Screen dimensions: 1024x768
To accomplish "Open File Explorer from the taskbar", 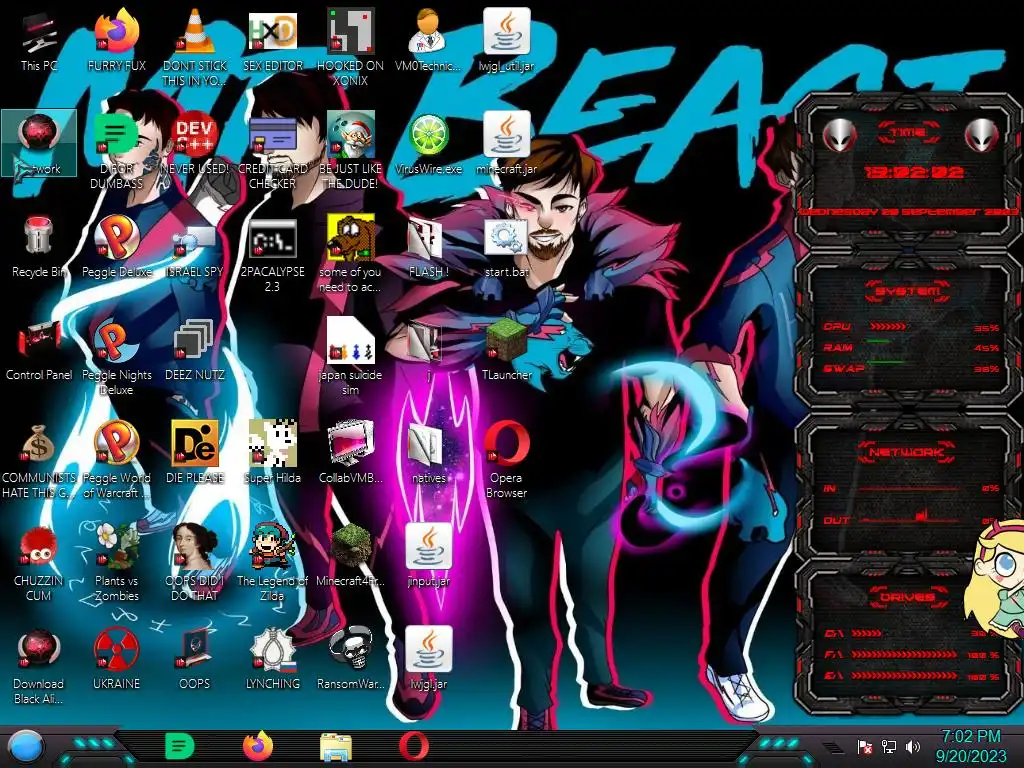I will tap(336, 747).
